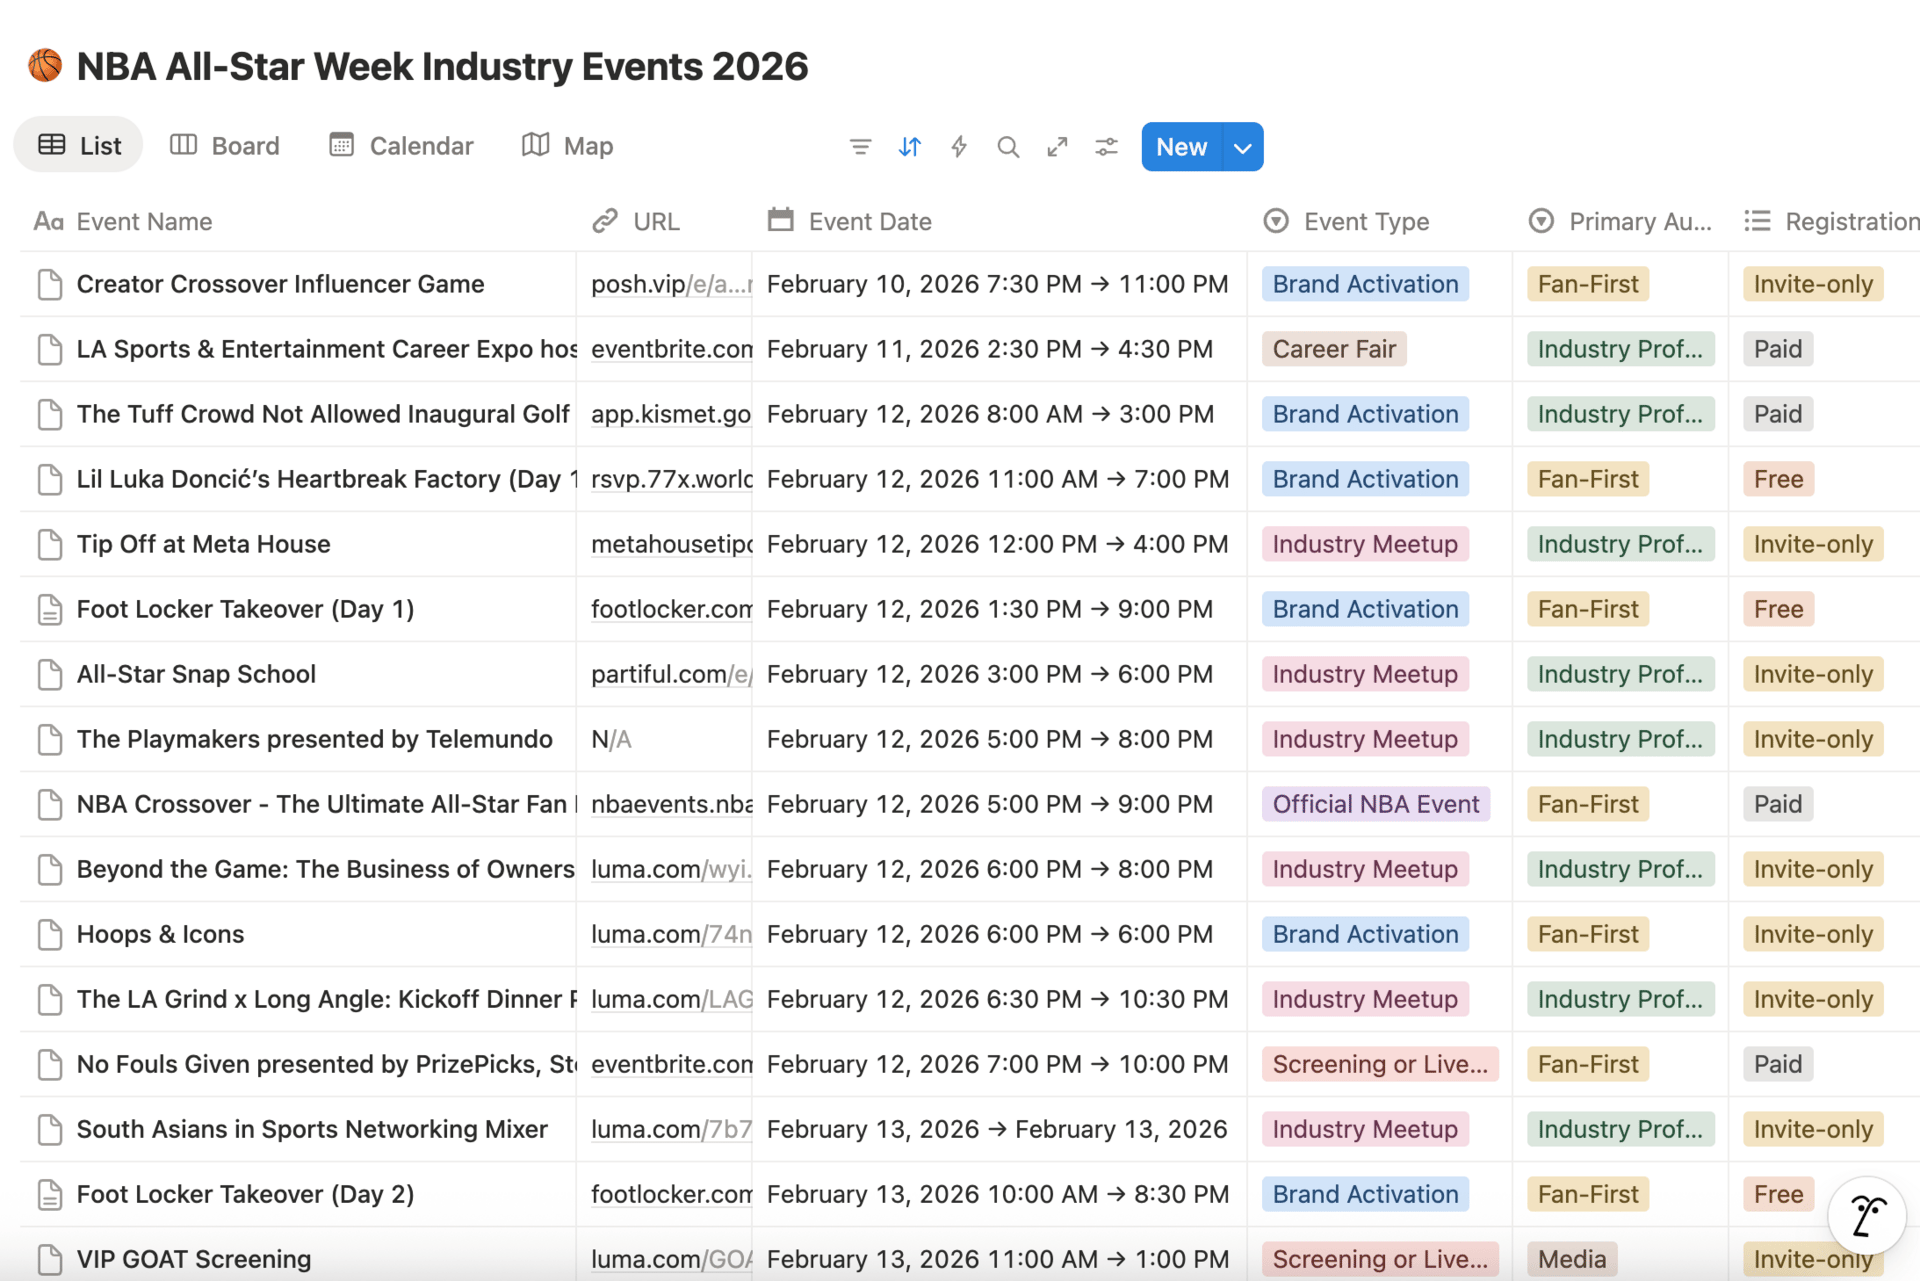Click the sort arrows icon
The image size is (1920, 1281).
click(909, 147)
